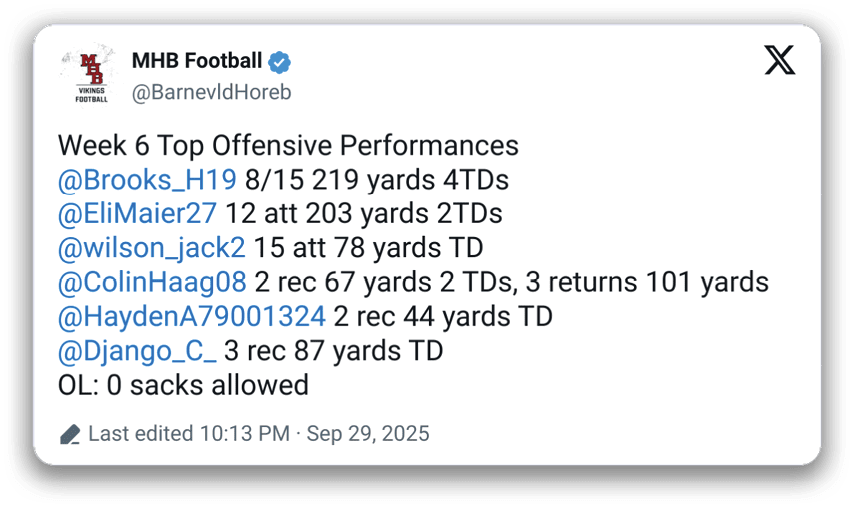Click the edit pencil icon
This screenshot has height=507, width=854.
(70, 434)
